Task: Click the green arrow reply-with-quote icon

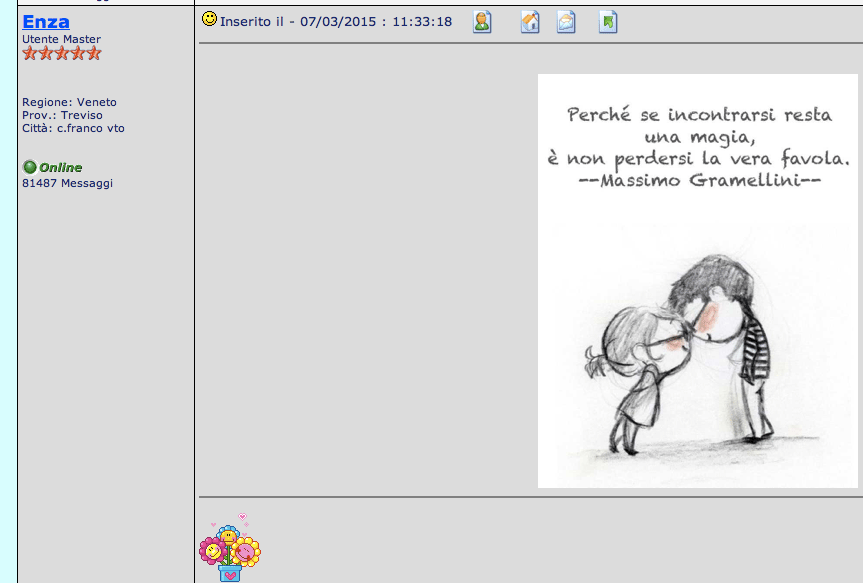Action: pos(608,22)
